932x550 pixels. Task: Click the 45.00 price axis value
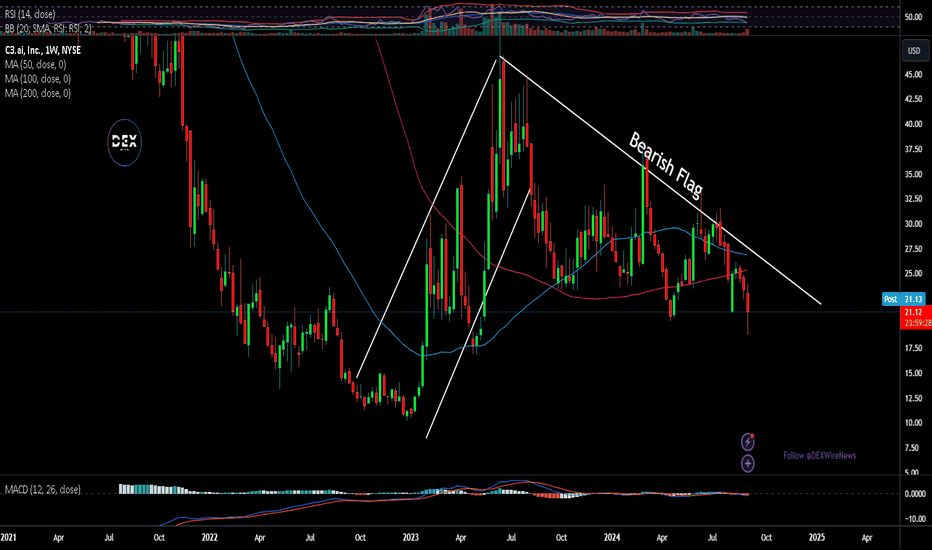[x=914, y=74]
